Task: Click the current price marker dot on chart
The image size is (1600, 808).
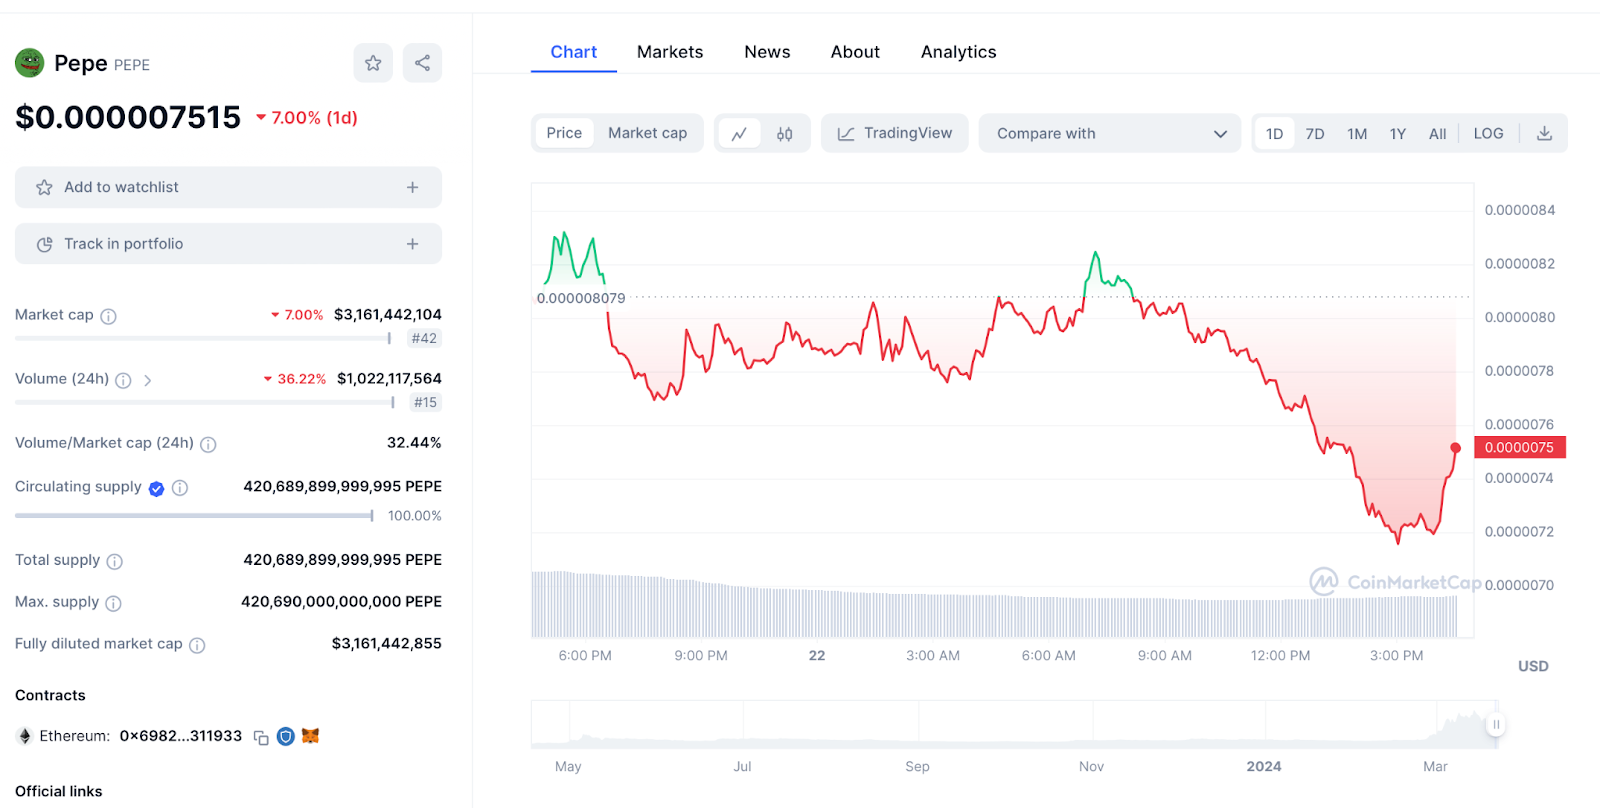Action: coord(1456,448)
